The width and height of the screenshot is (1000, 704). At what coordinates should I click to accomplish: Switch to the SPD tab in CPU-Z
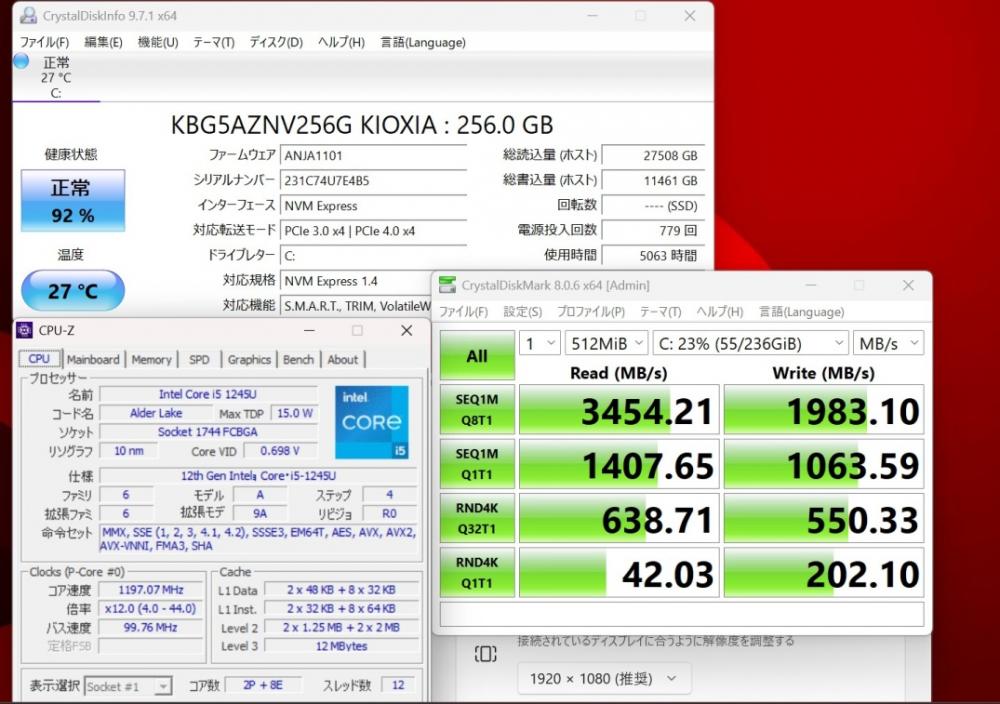click(x=199, y=360)
